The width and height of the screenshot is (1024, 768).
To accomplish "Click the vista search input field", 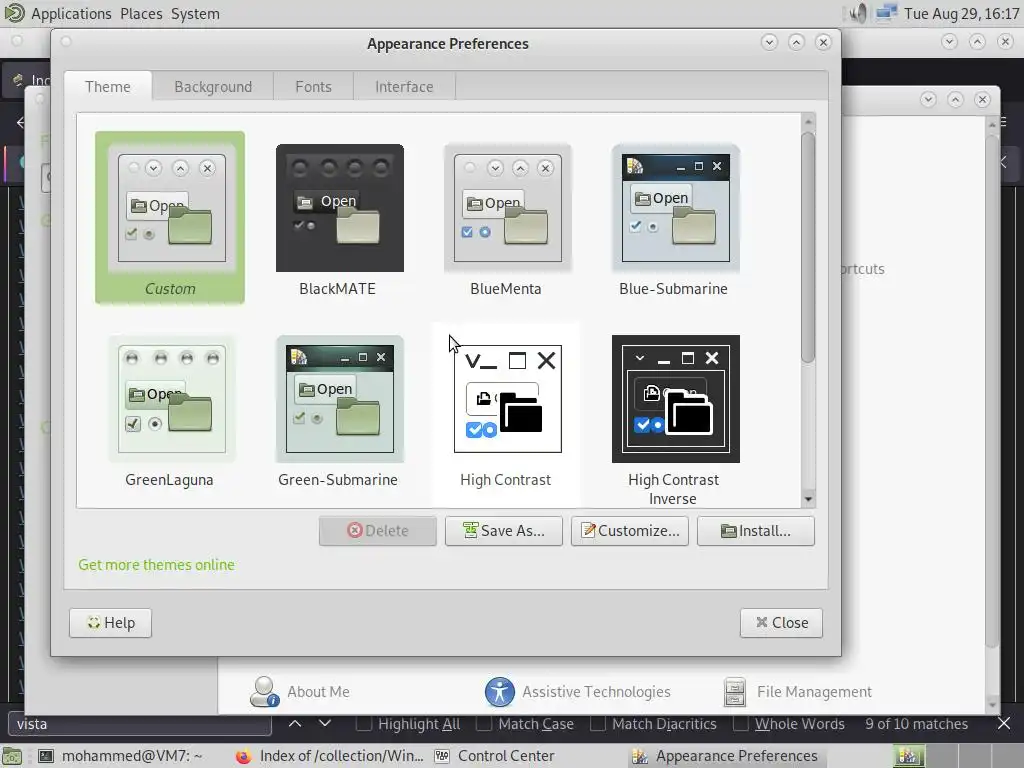I will [140, 724].
